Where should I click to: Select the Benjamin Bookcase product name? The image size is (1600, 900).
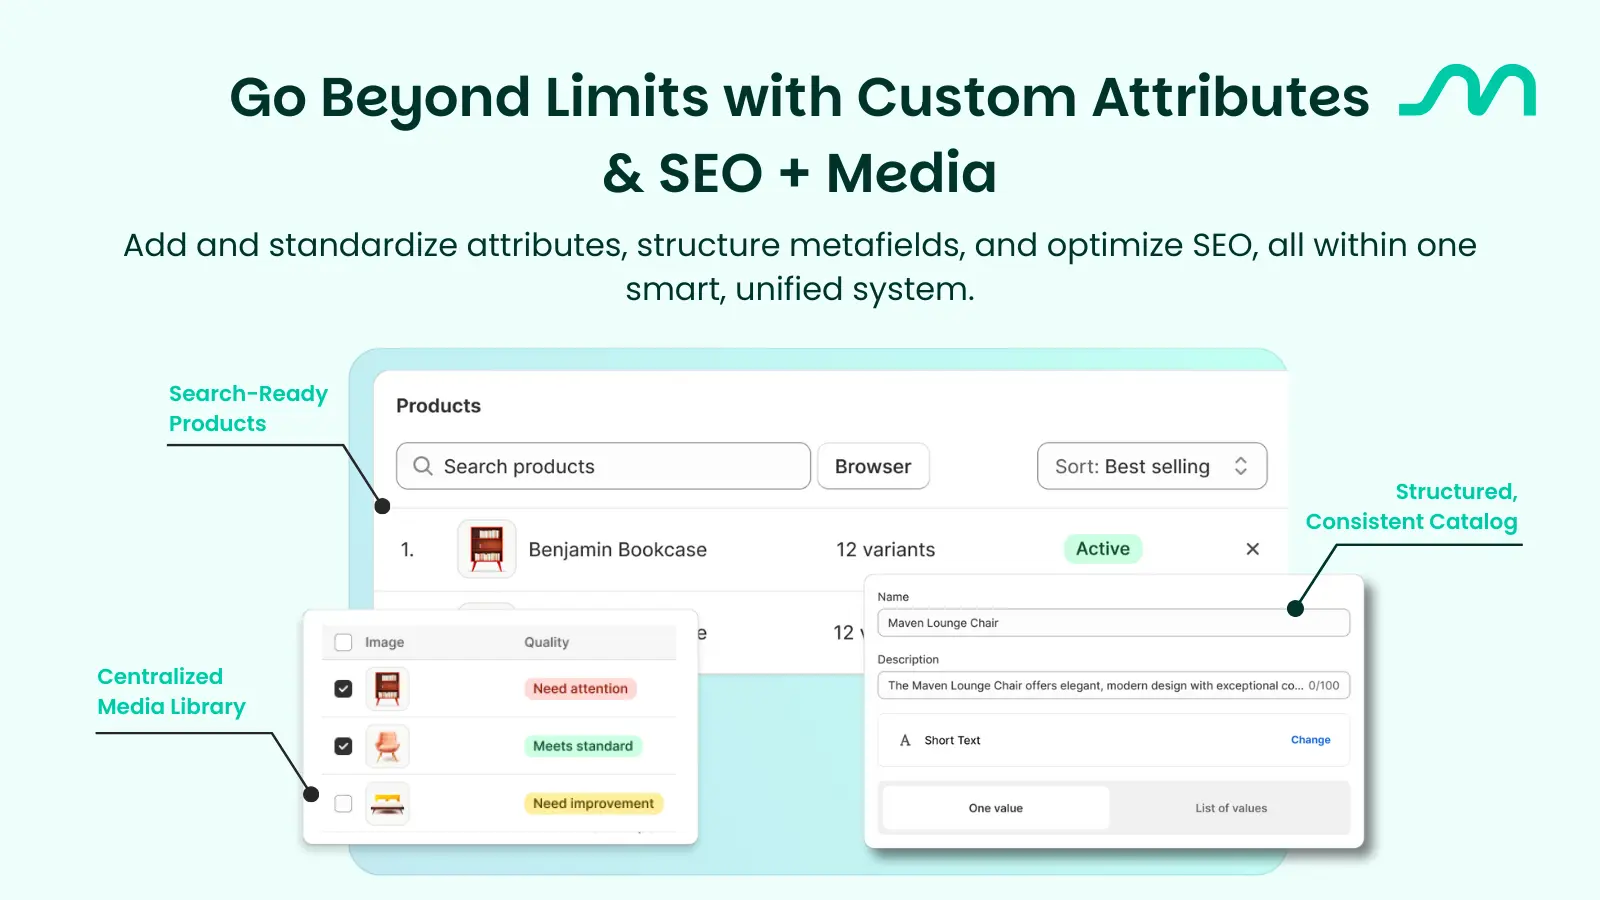[617, 549]
